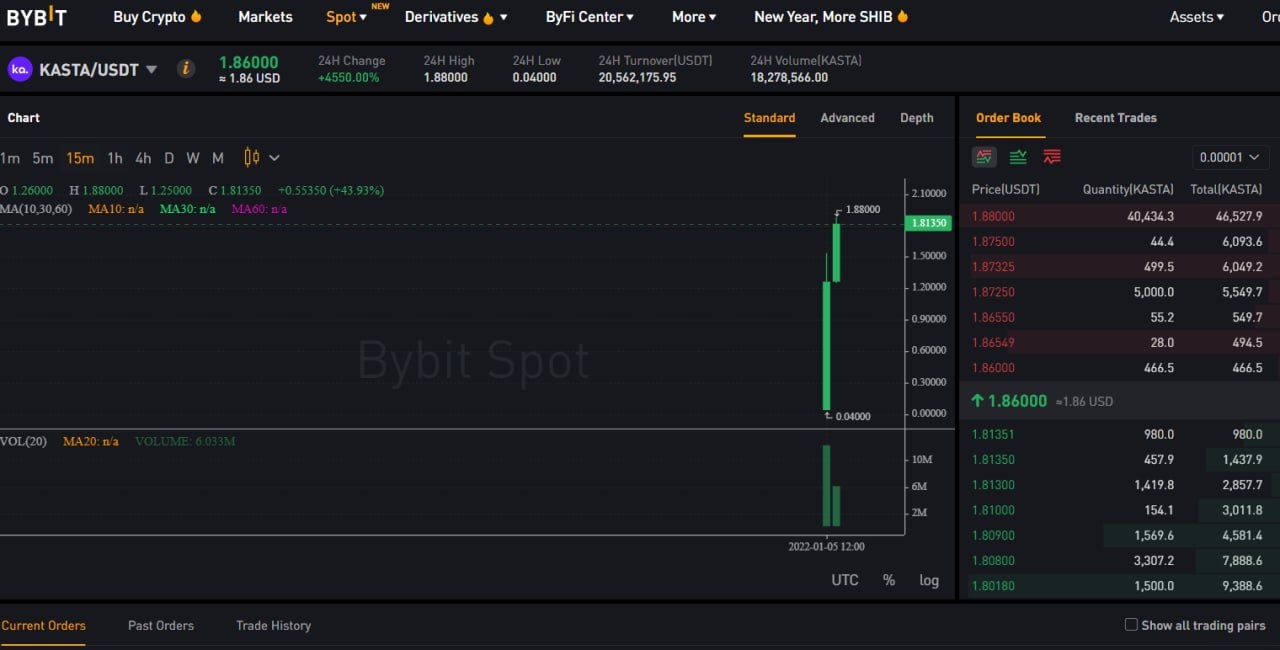Image resolution: width=1280 pixels, height=650 pixels.
Task: Click the KASTA coin logo icon
Action: coord(20,69)
